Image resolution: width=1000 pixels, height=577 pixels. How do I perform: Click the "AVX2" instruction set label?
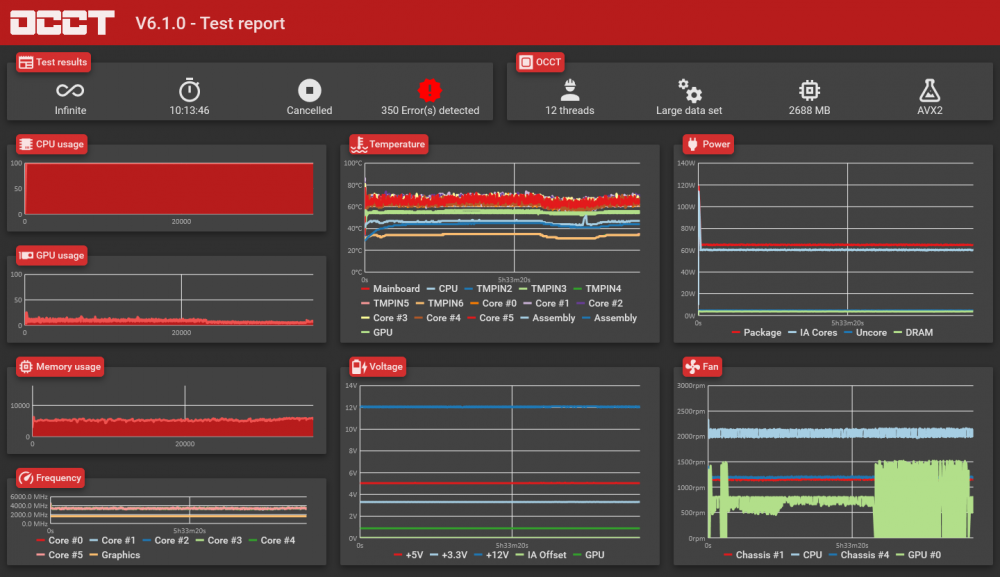pyautogui.click(x=930, y=110)
